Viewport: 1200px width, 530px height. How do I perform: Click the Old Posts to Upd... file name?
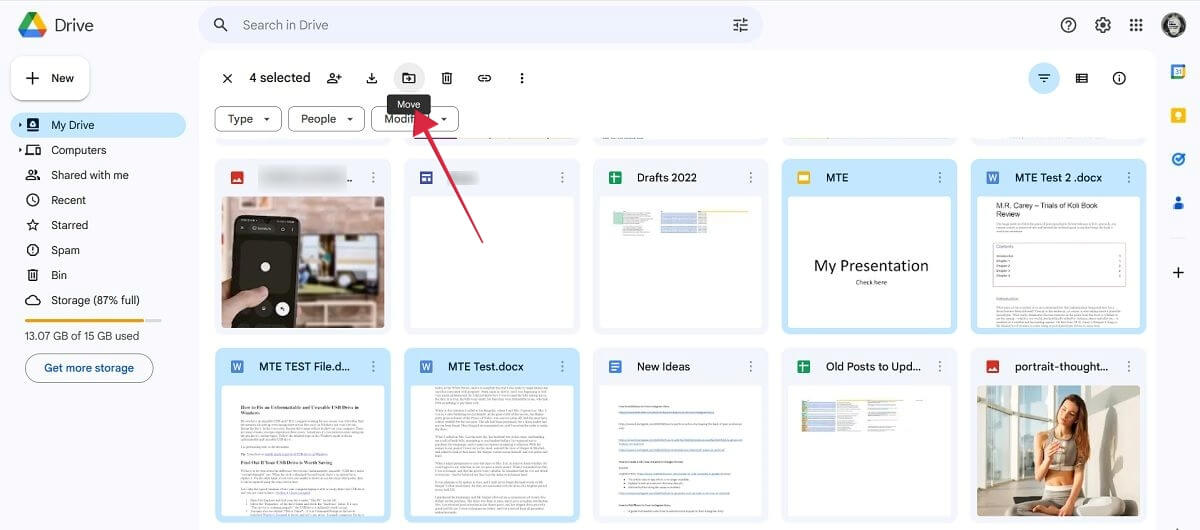click(x=873, y=366)
